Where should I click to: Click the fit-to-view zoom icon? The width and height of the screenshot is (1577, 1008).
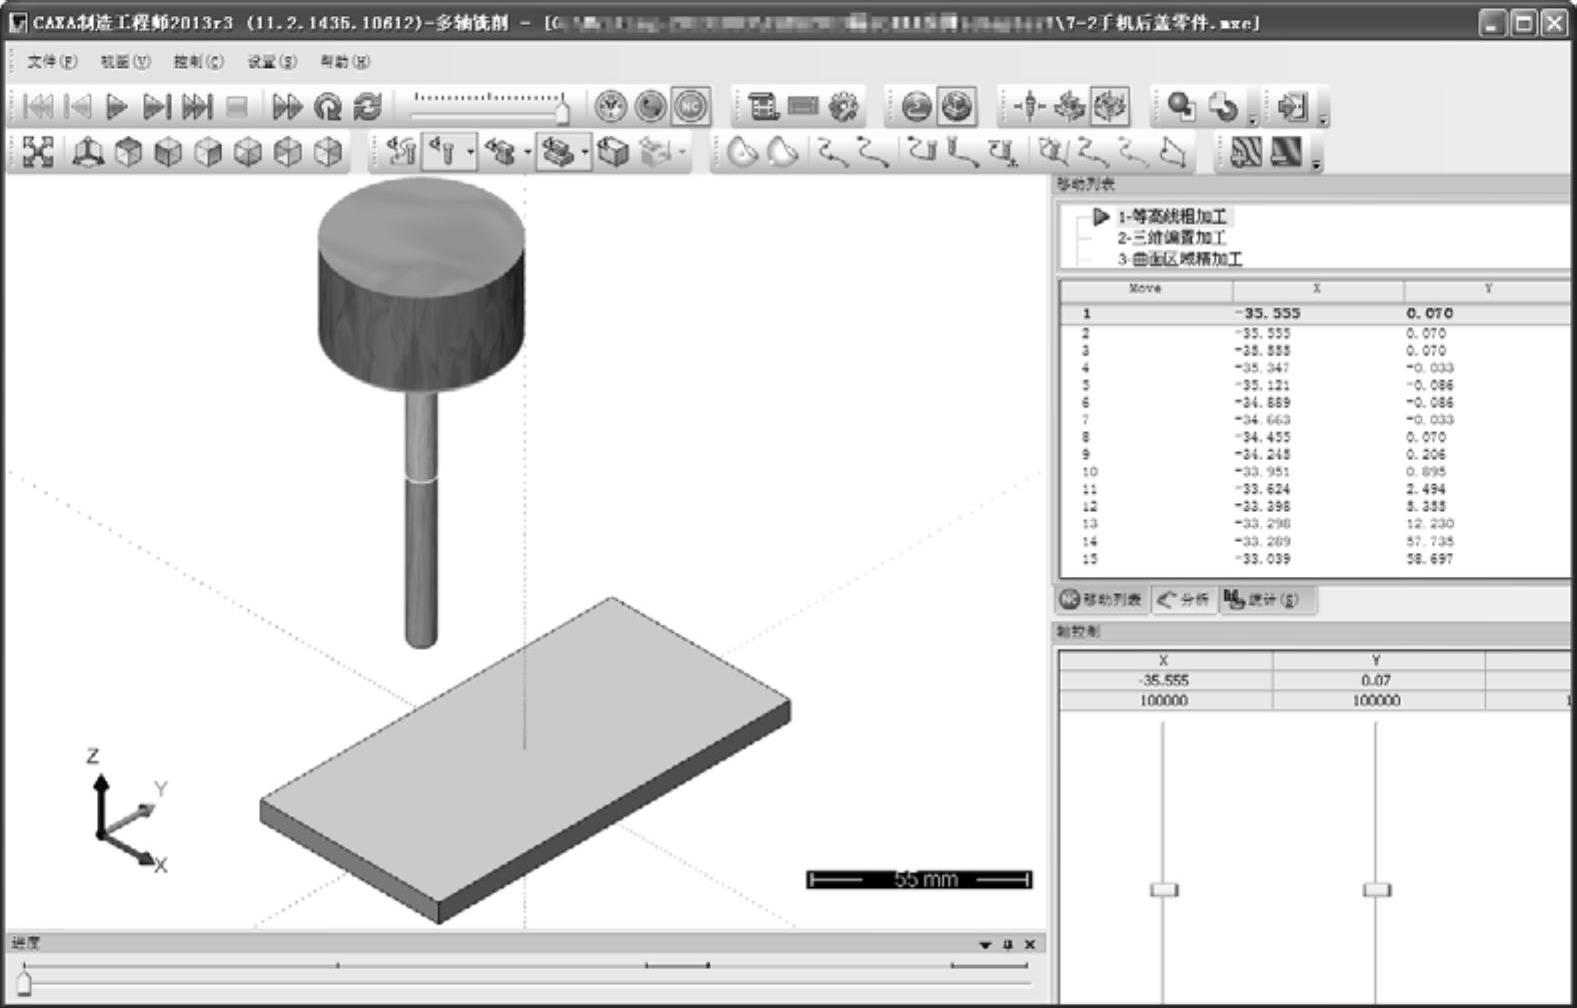point(38,152)
